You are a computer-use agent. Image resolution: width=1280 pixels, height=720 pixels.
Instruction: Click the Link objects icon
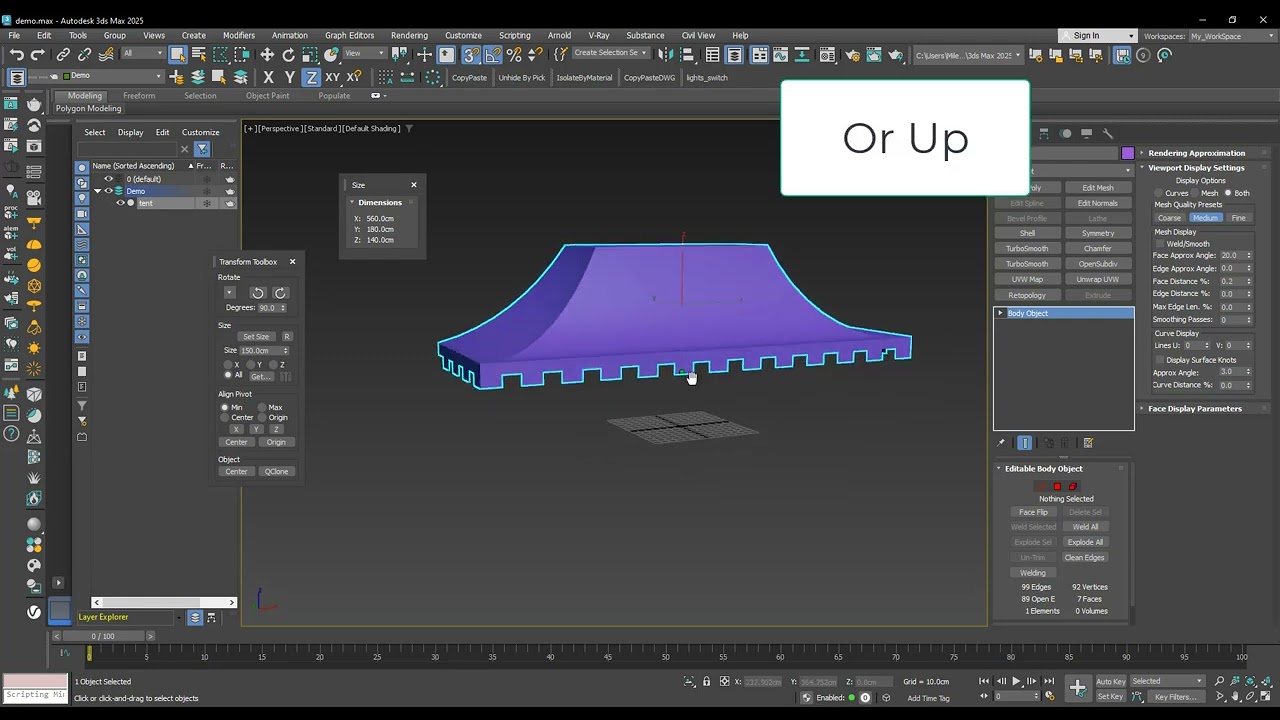tap(63, 55)
